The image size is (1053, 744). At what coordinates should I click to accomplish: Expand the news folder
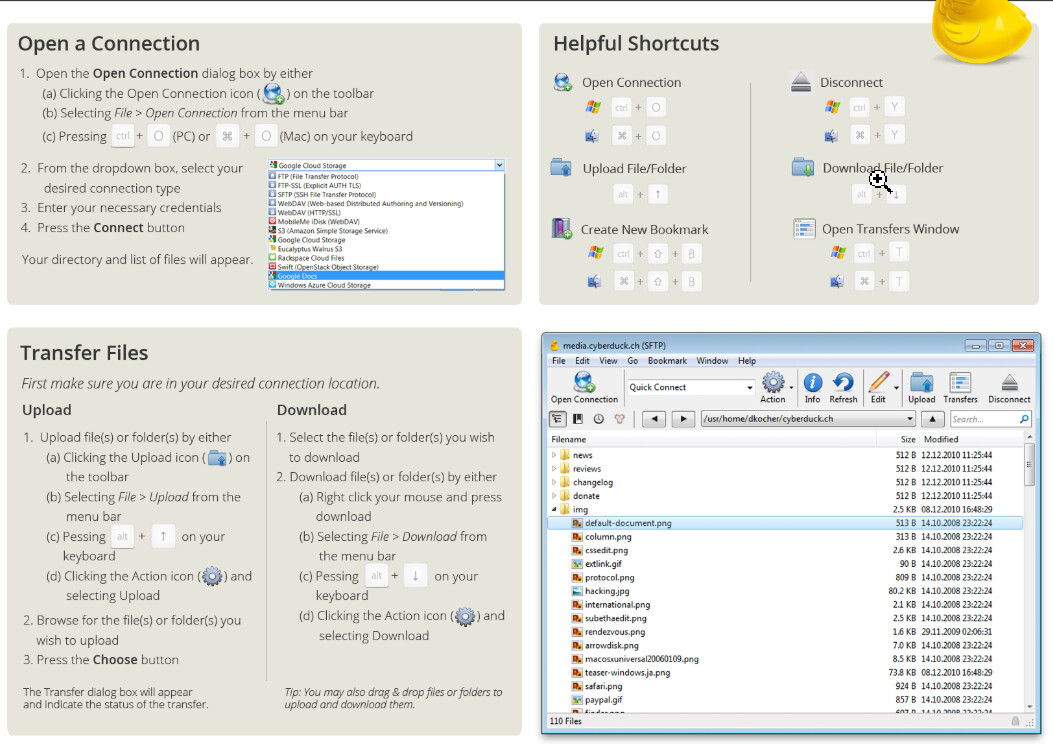(x=554, y=455)
